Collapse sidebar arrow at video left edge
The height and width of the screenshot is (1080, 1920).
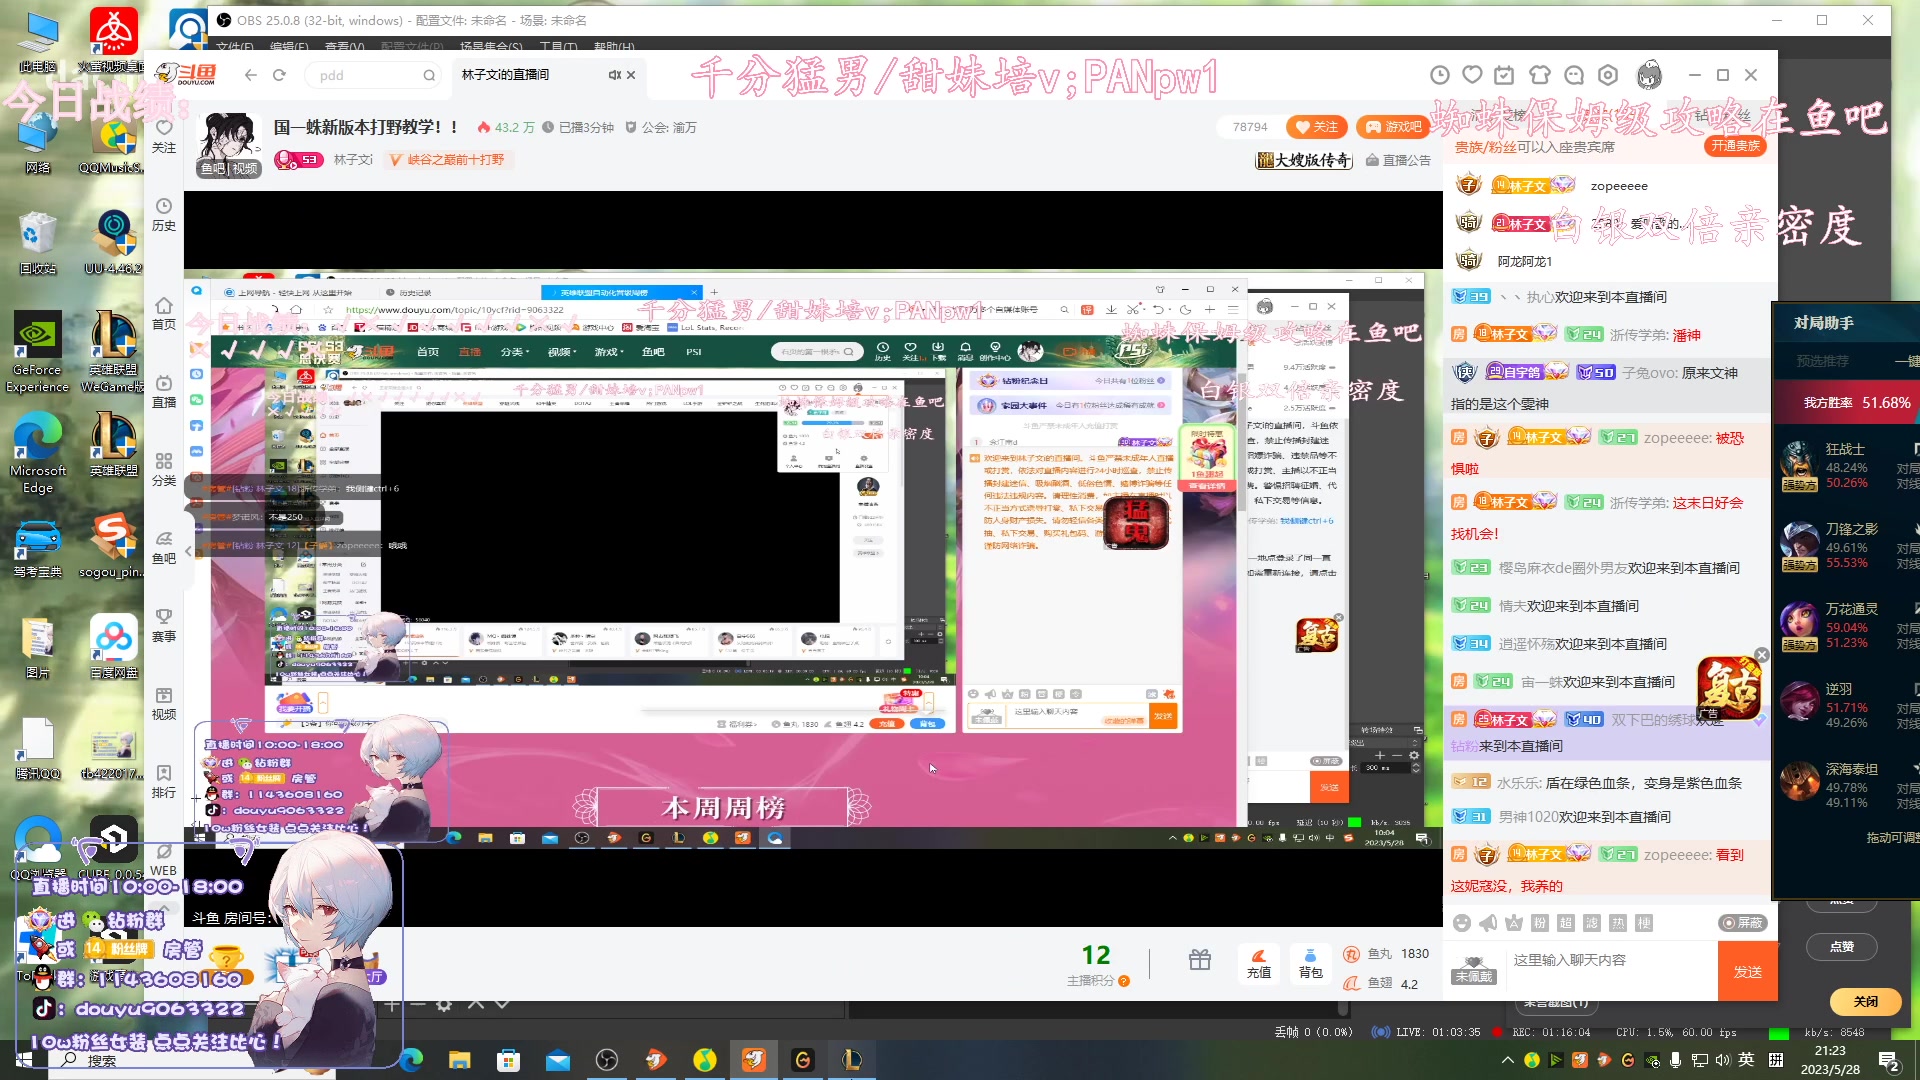[188, 551]
